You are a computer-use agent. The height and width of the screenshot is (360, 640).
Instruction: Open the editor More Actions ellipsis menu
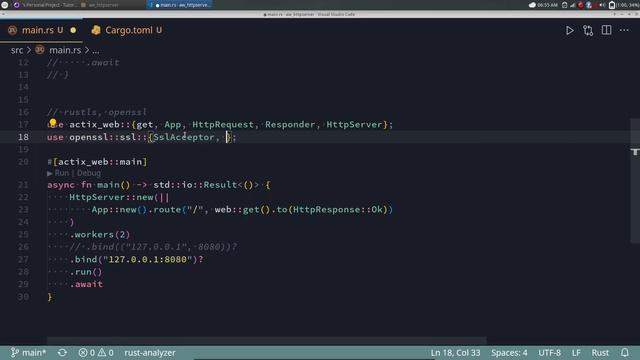624,30
